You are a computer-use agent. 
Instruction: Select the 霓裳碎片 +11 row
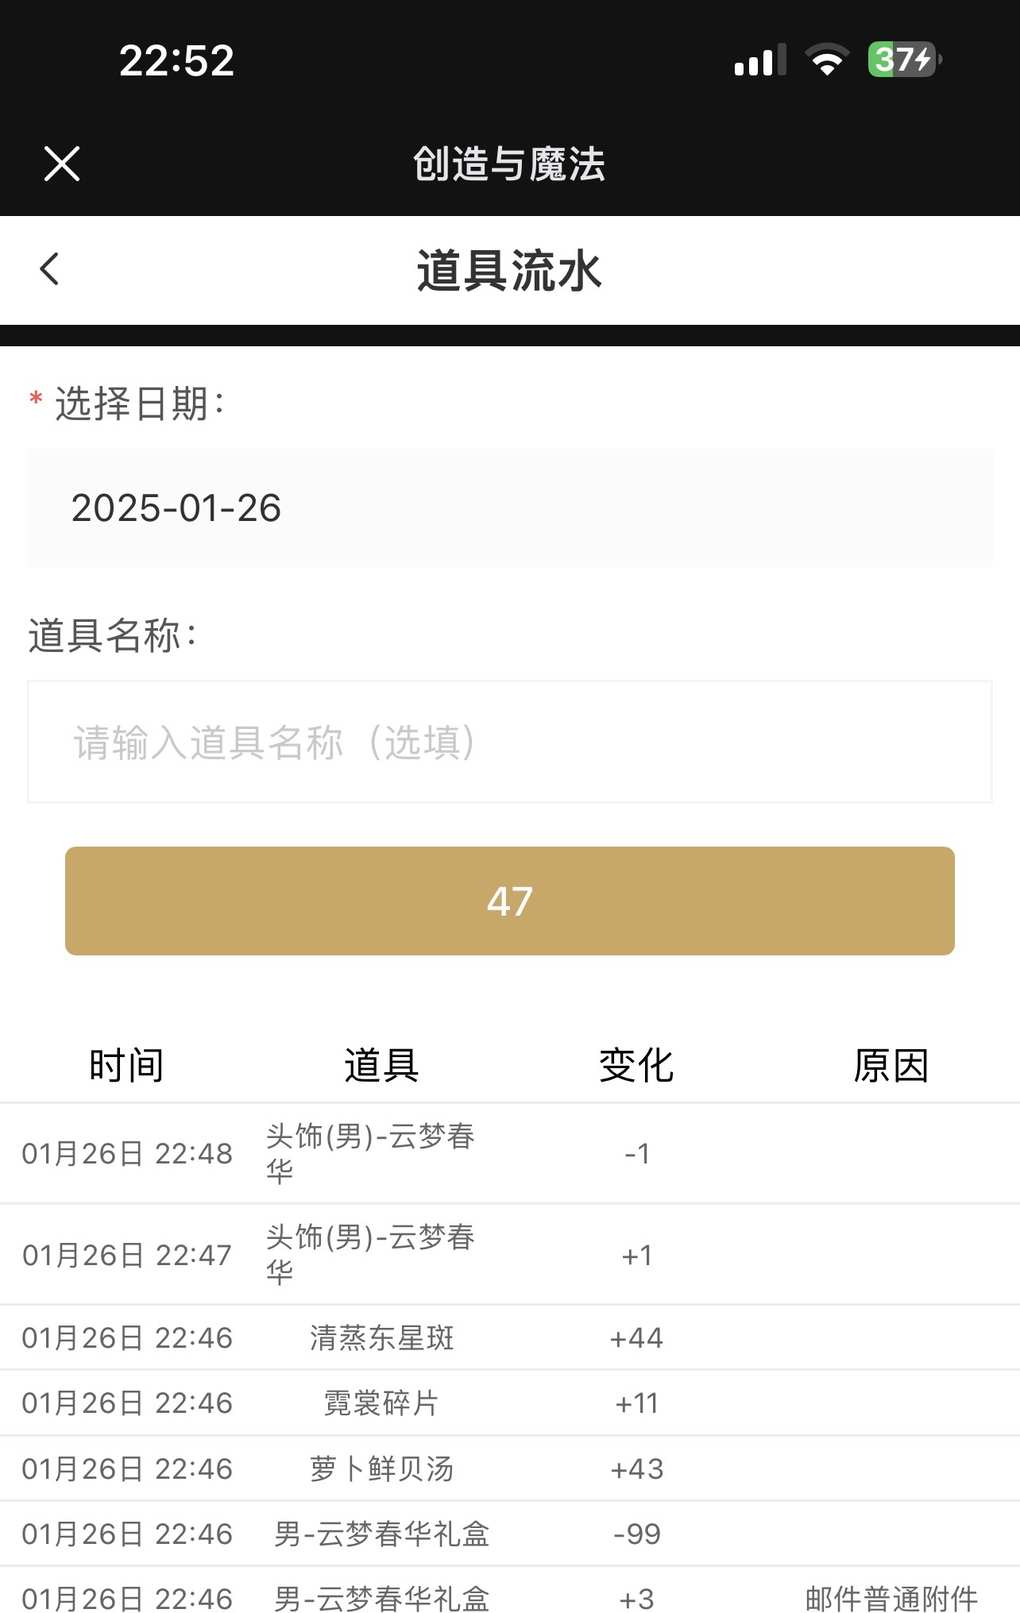pyautogui.click(x=510, y=1403)
